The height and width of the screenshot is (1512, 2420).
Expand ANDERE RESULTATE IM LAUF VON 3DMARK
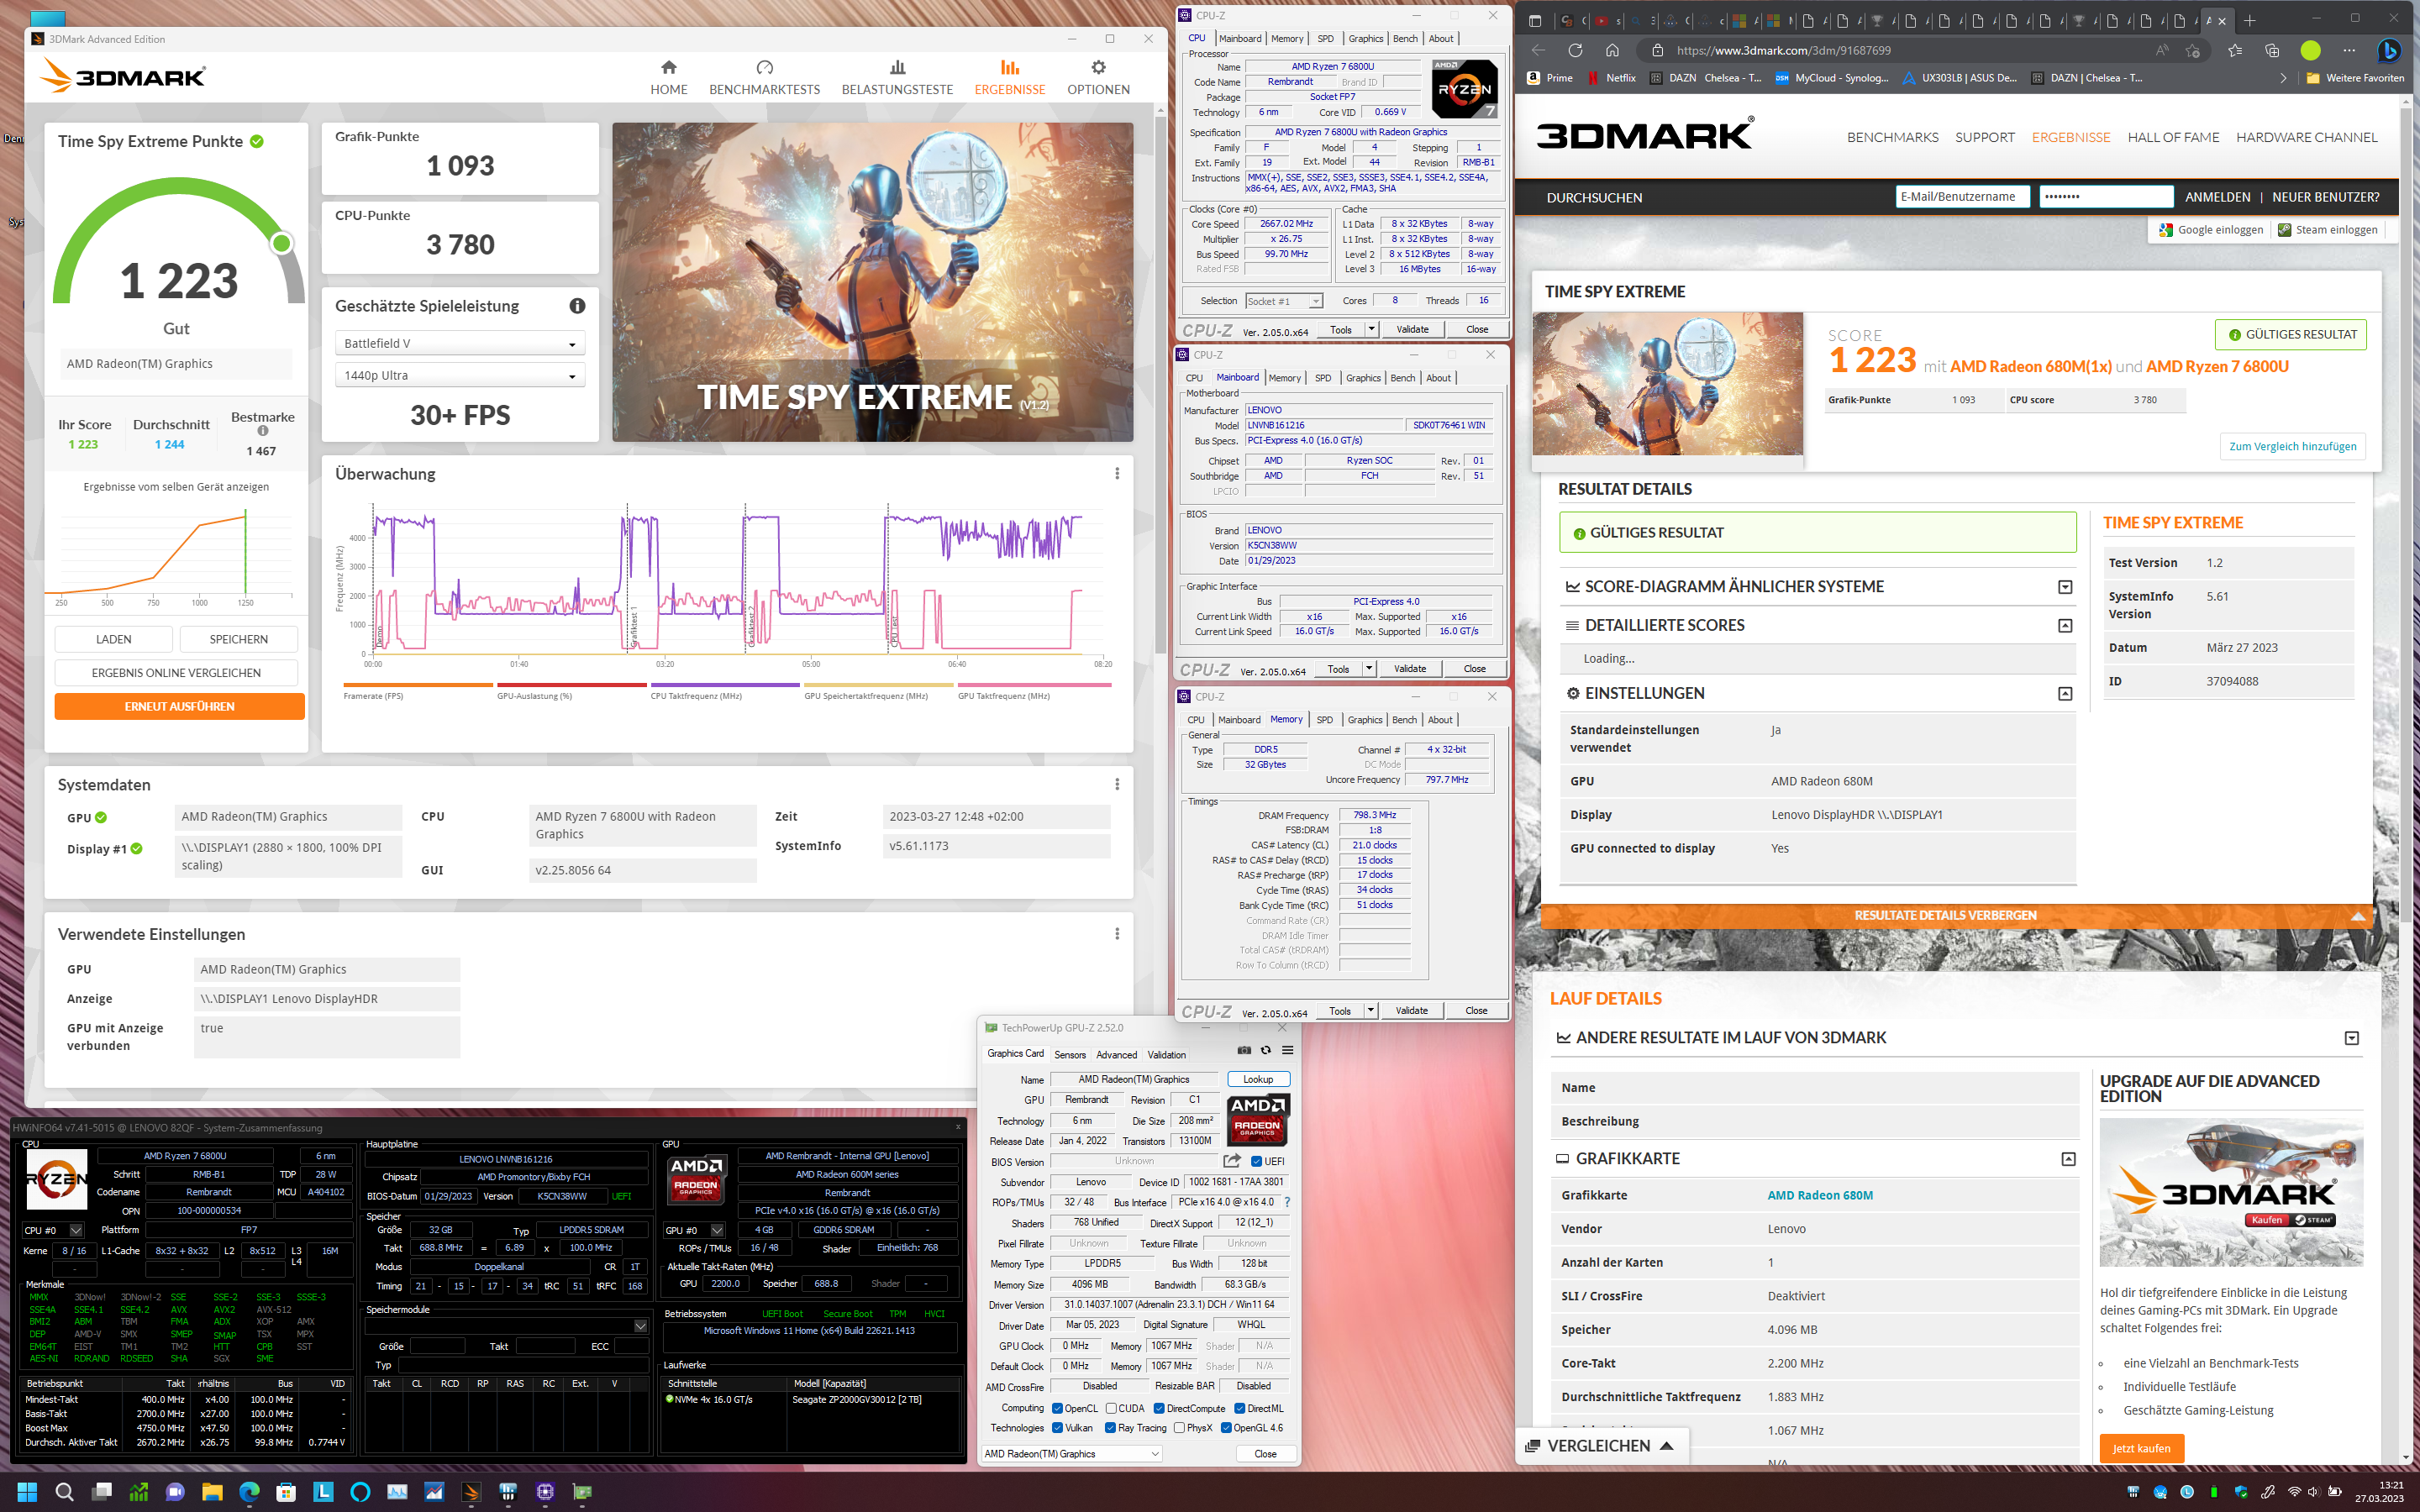click(2352, 1038)
